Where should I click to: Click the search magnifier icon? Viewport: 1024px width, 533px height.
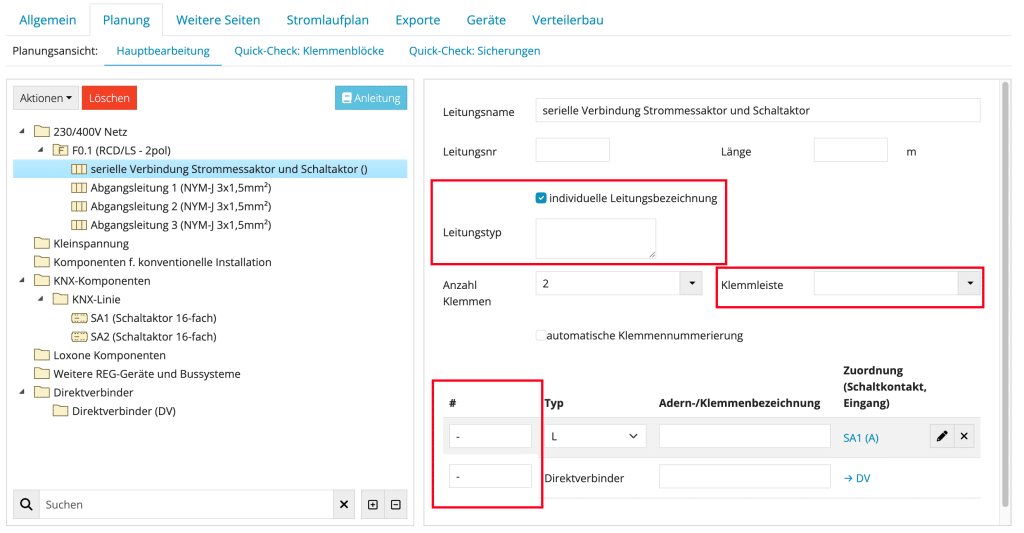tap(26, 504)
